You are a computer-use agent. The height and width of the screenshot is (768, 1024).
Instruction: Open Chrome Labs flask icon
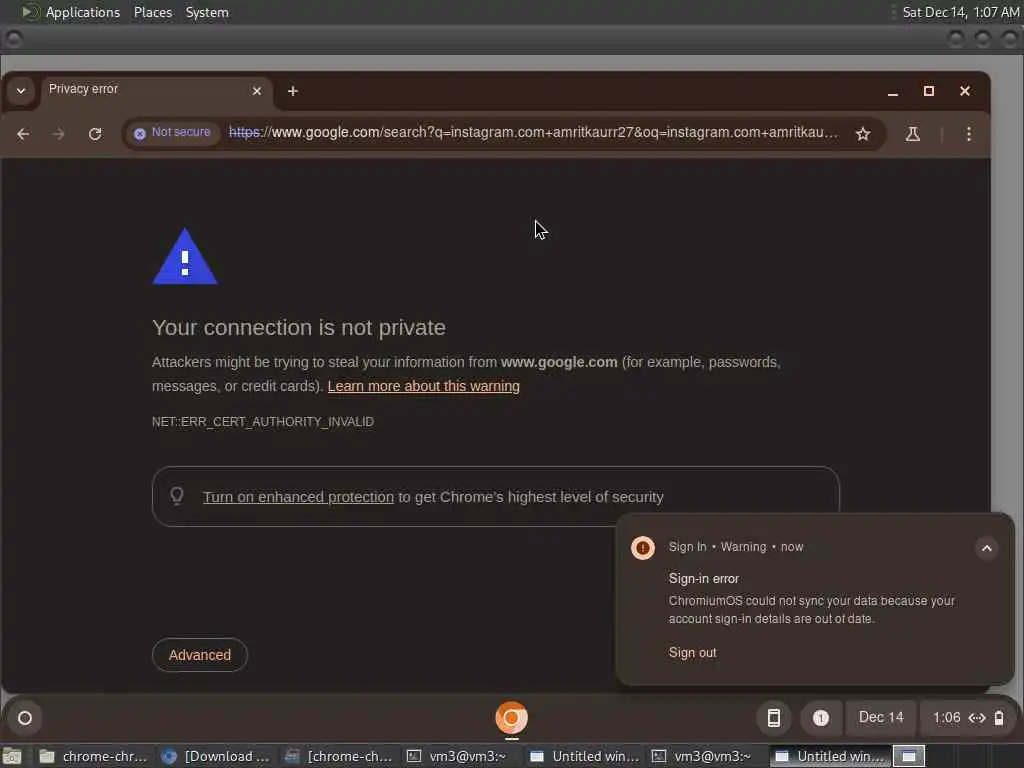[x=912, y=134]
